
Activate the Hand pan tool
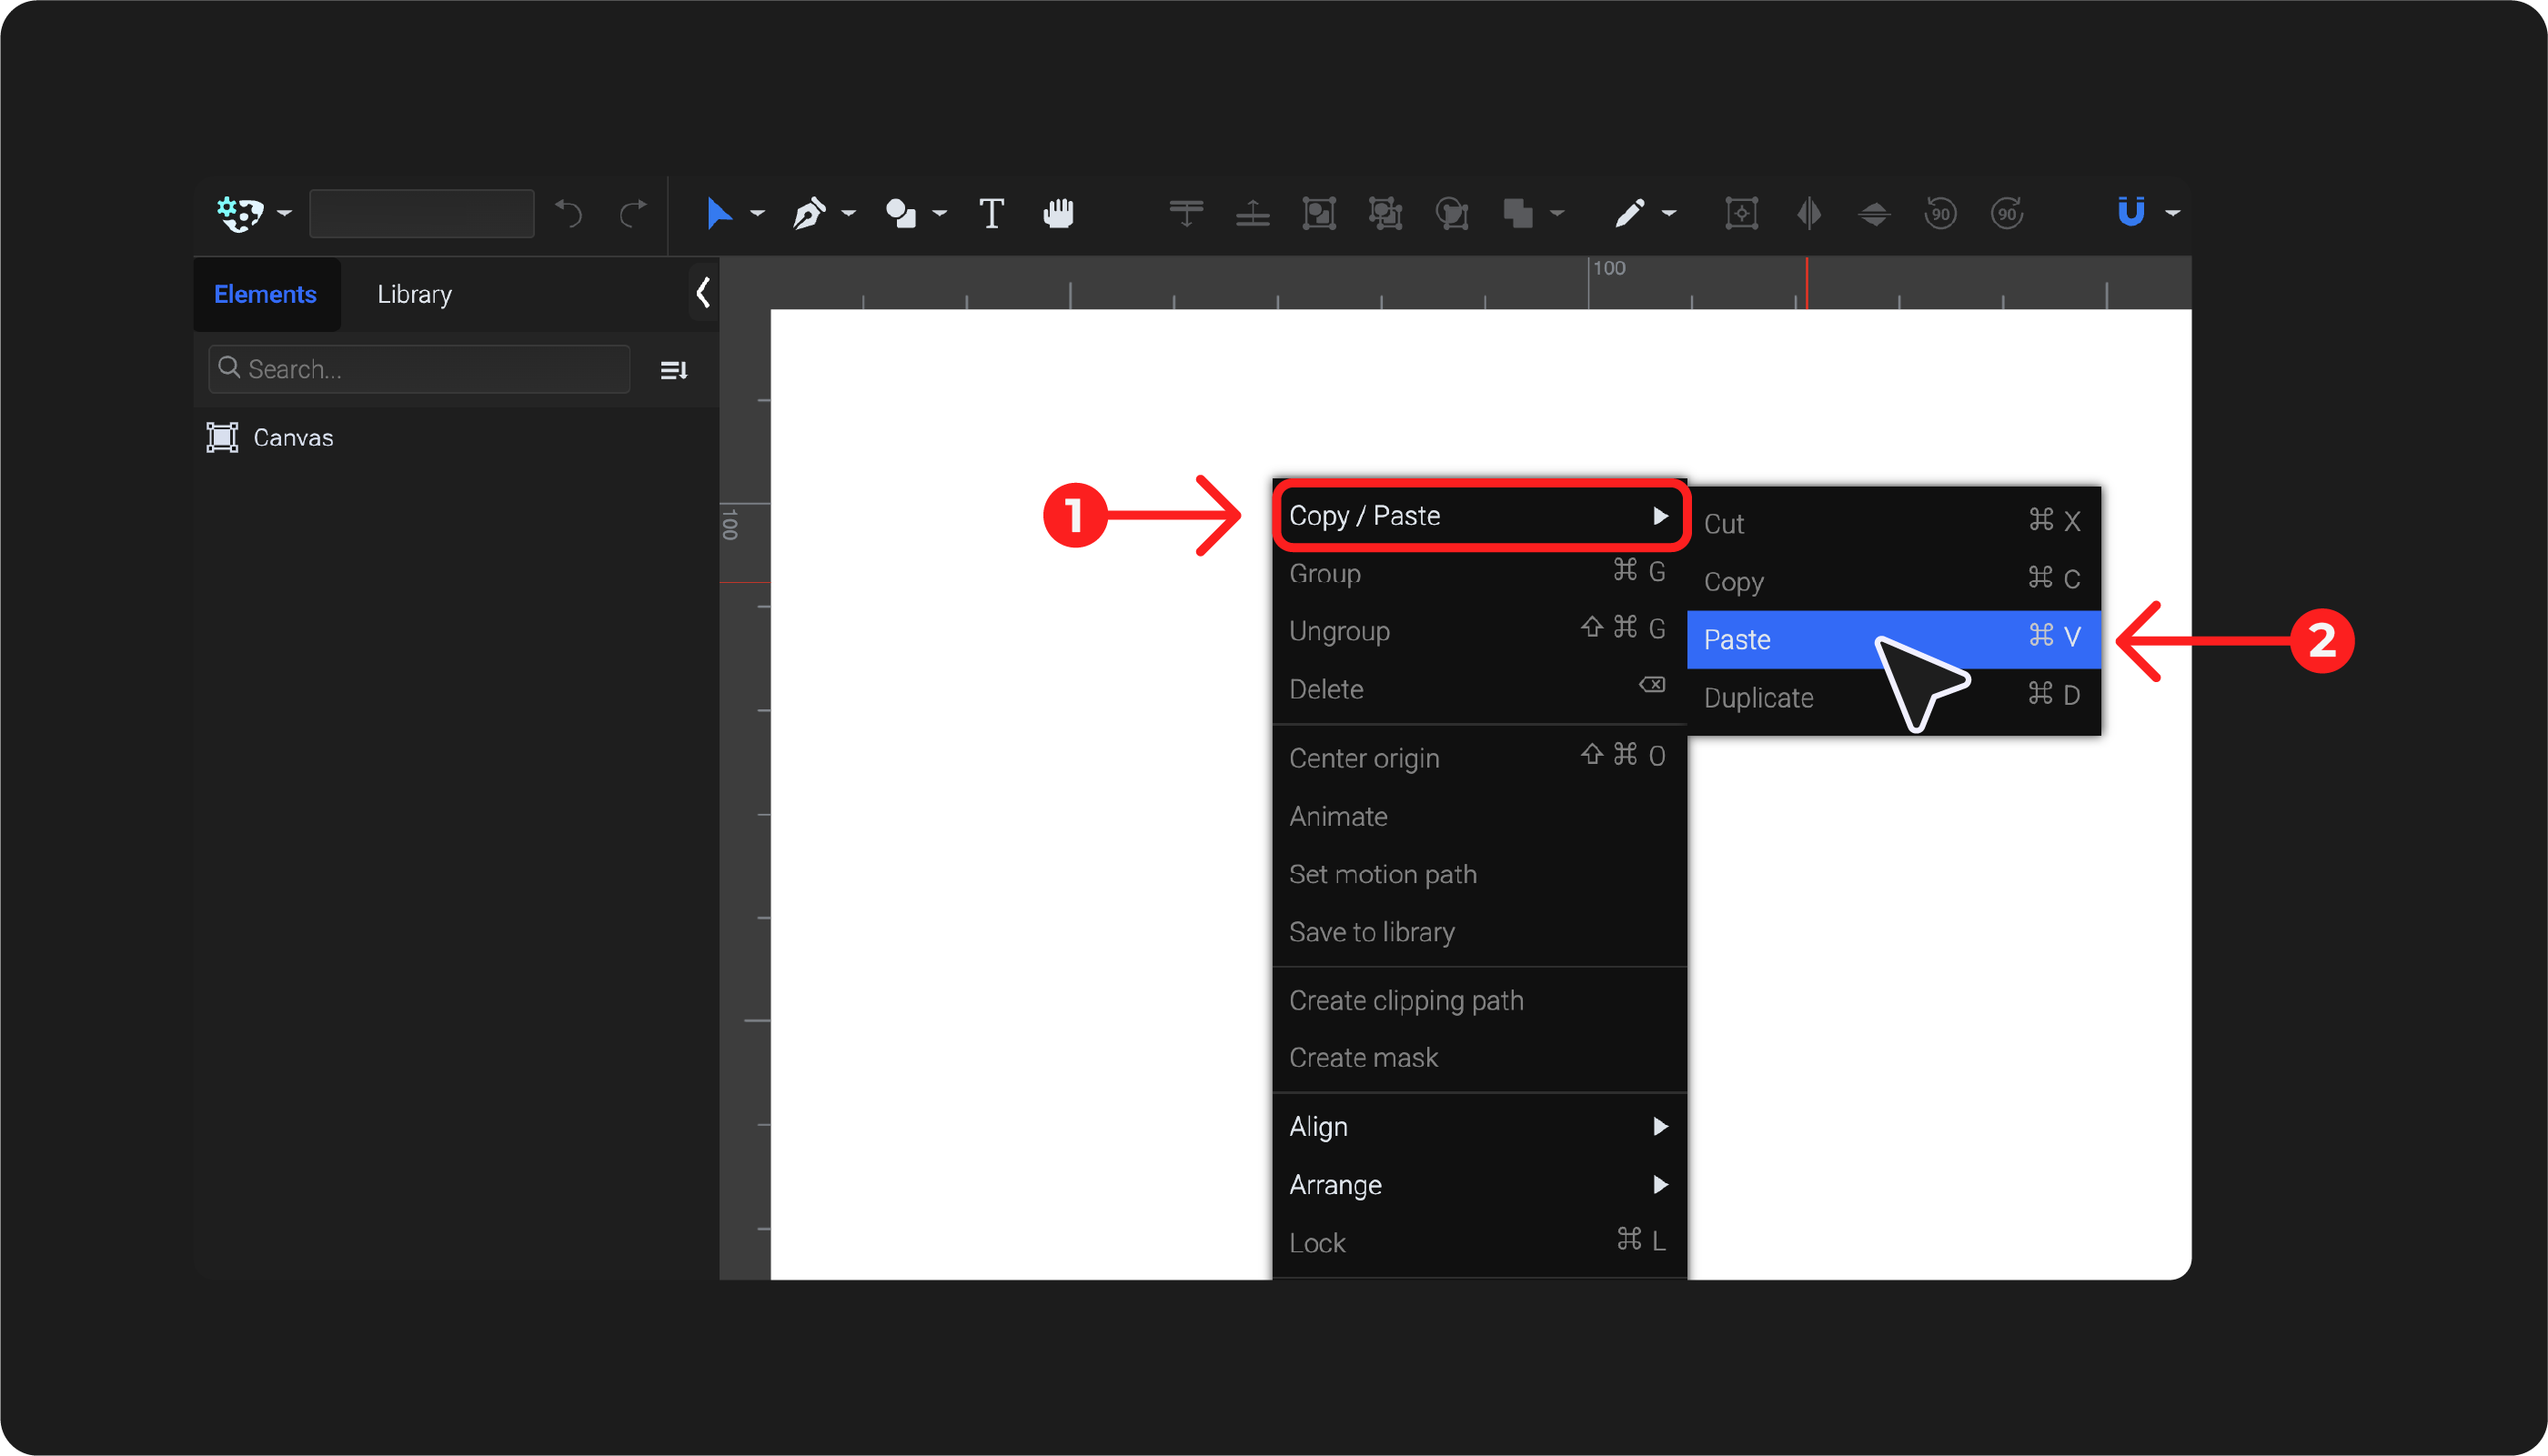click(x=1058, y=213)
